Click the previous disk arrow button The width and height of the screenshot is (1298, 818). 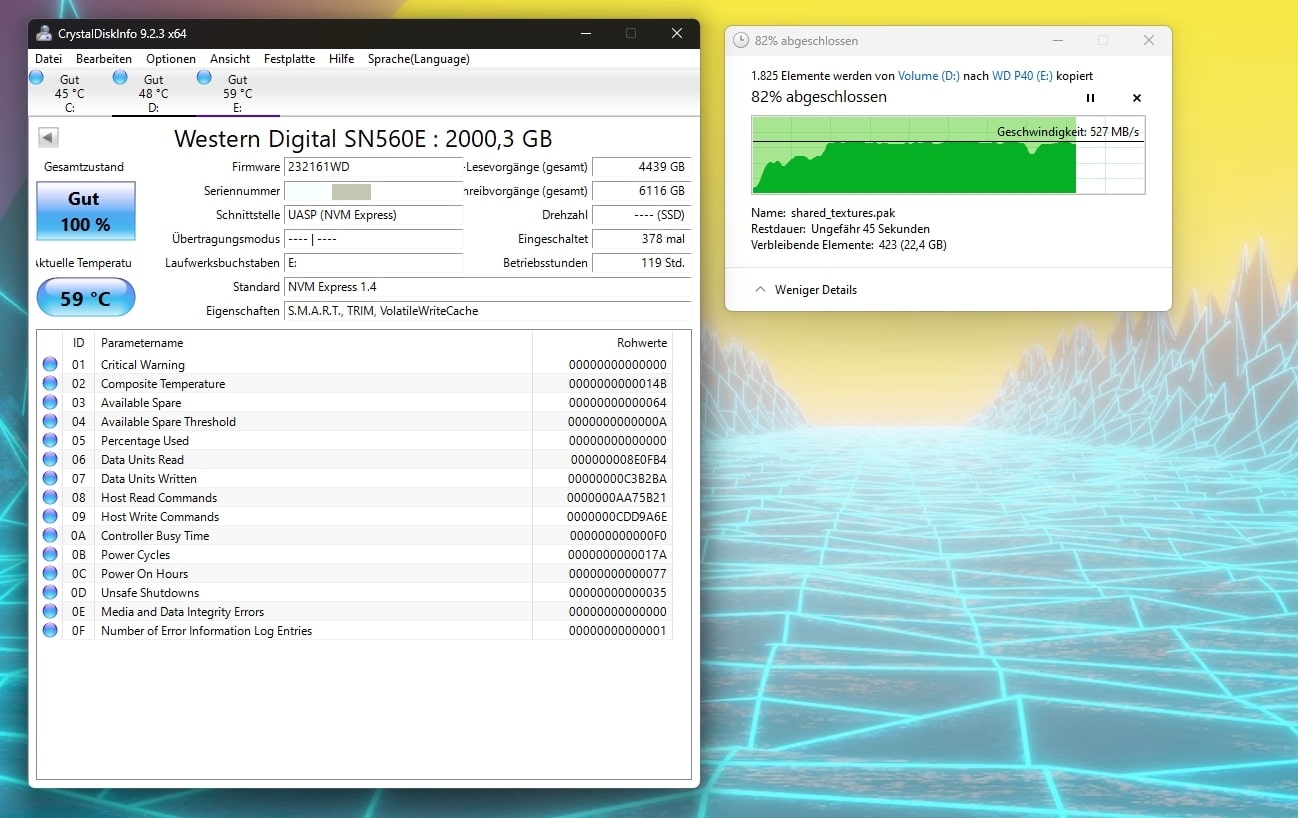[48, 138]
